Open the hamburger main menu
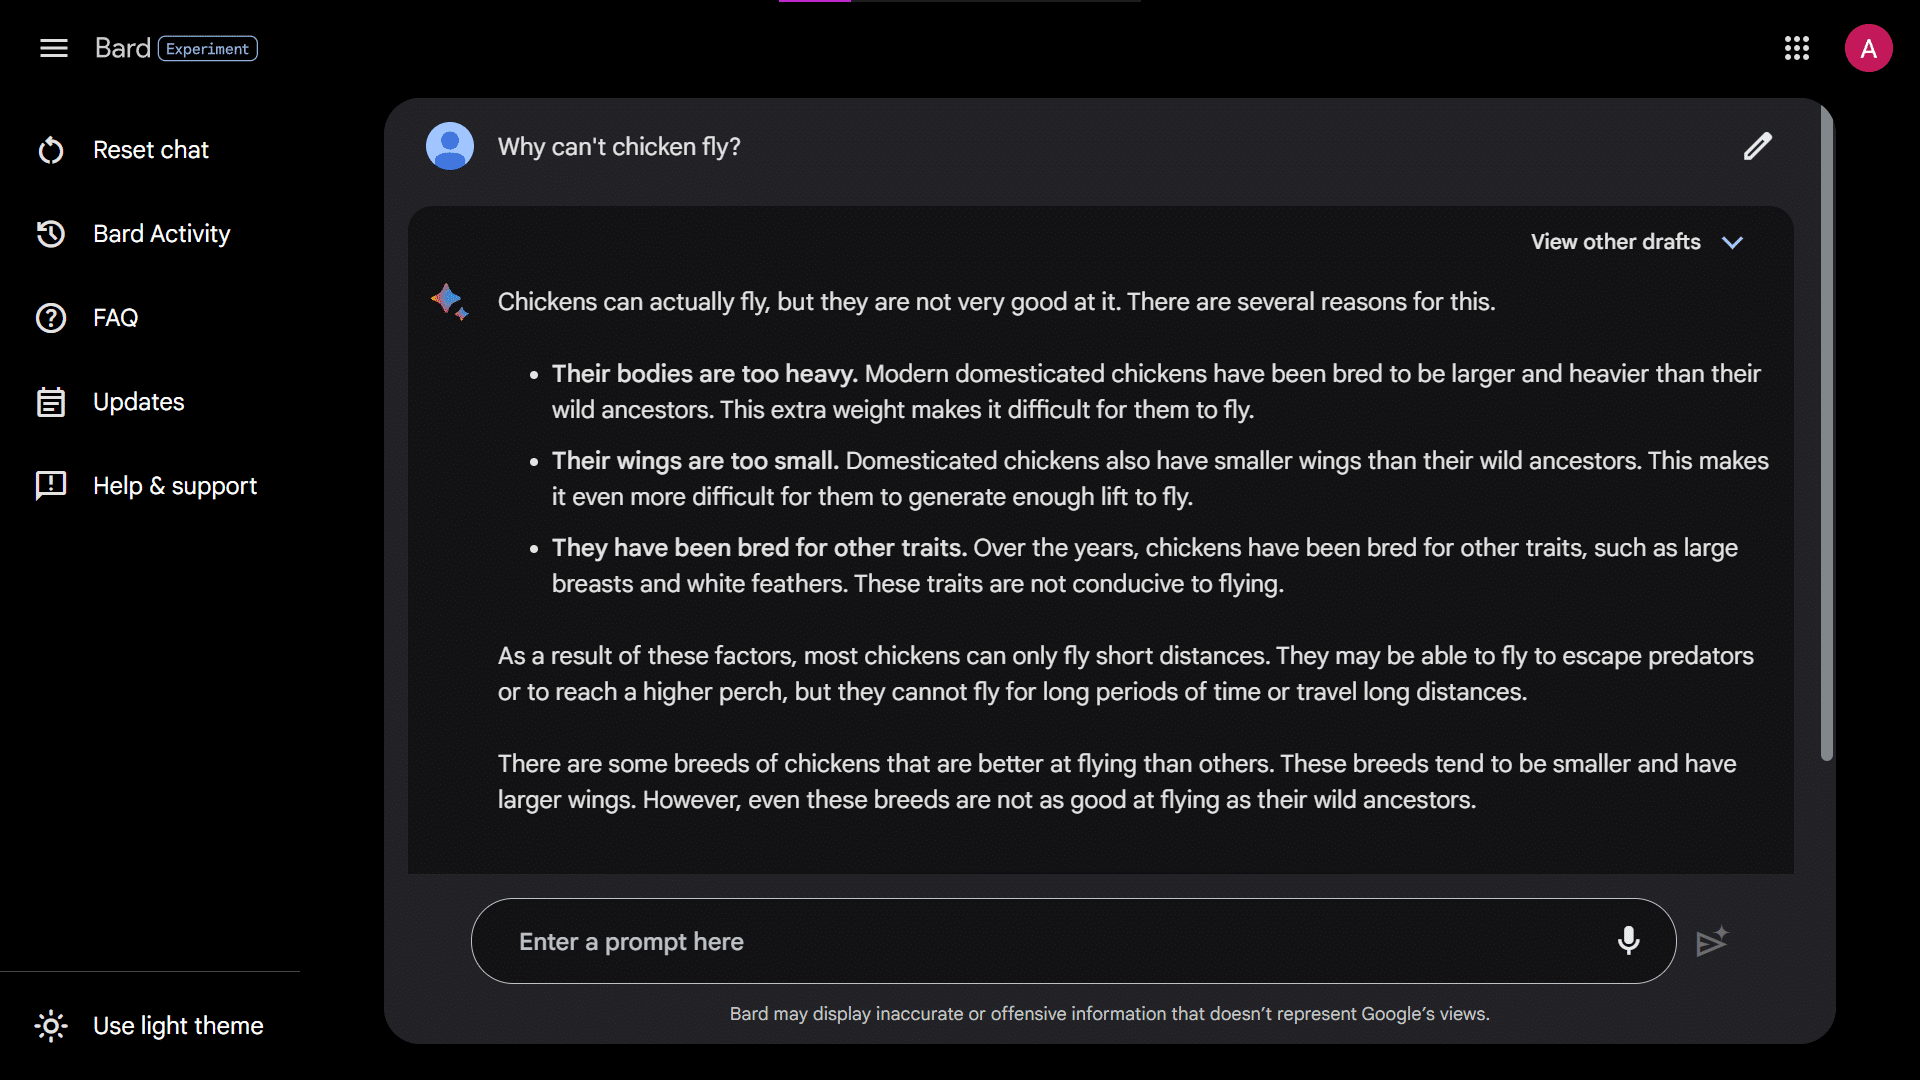 [54, 48]
